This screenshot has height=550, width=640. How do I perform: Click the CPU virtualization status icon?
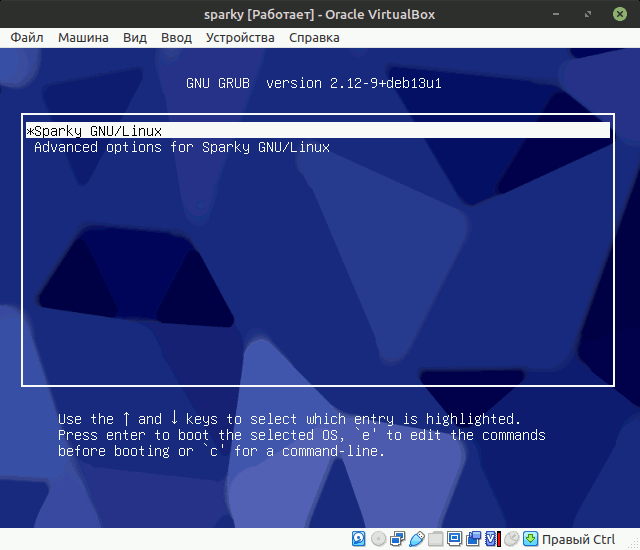tap(493, 539)
